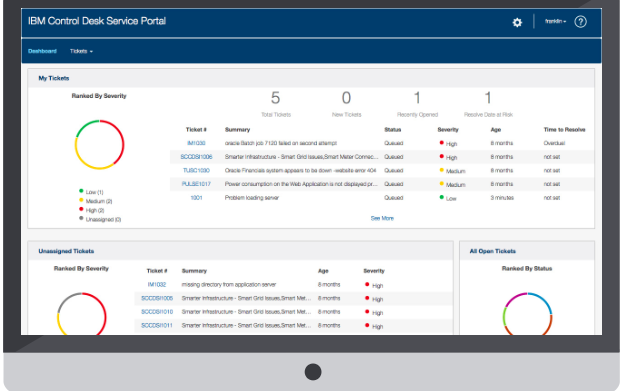Open ticket IM1030 link
Screen dimensions: 626x391
tap(196, 143)
